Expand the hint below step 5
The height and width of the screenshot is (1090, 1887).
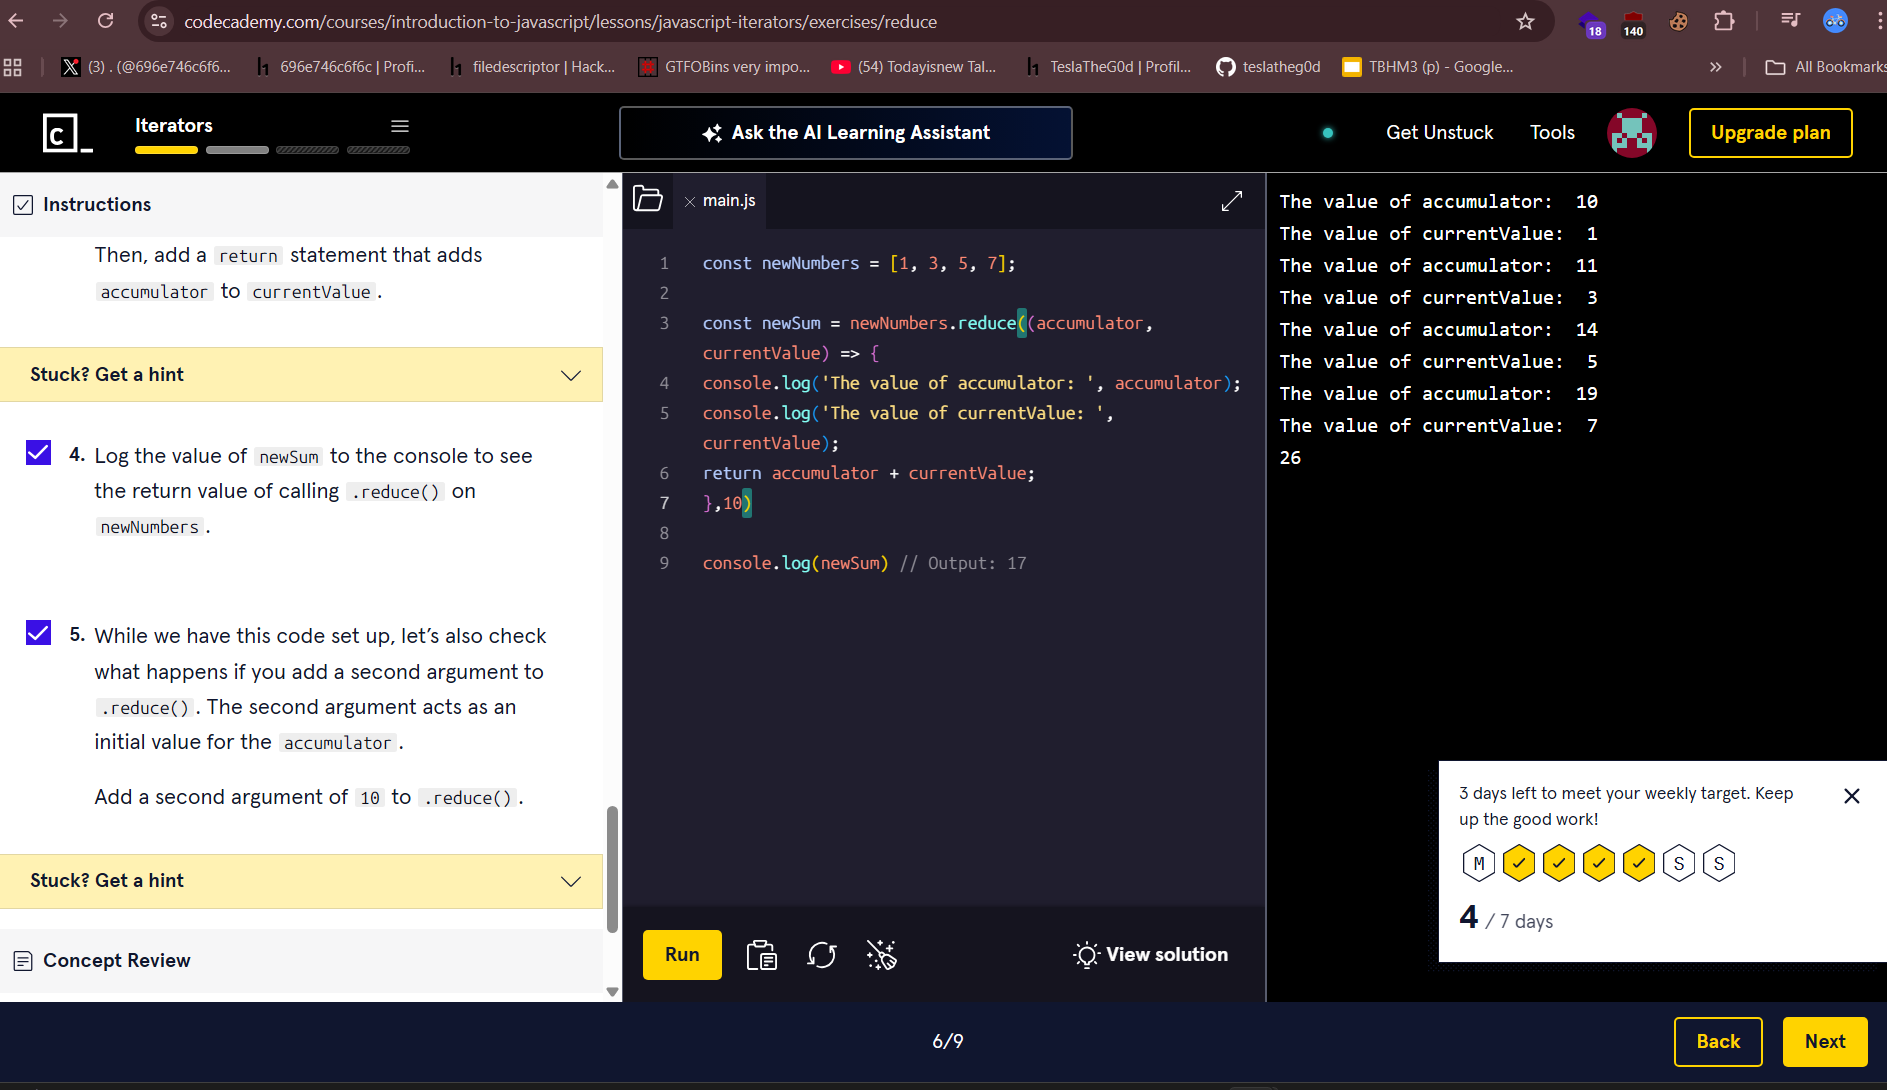[301, 881]
